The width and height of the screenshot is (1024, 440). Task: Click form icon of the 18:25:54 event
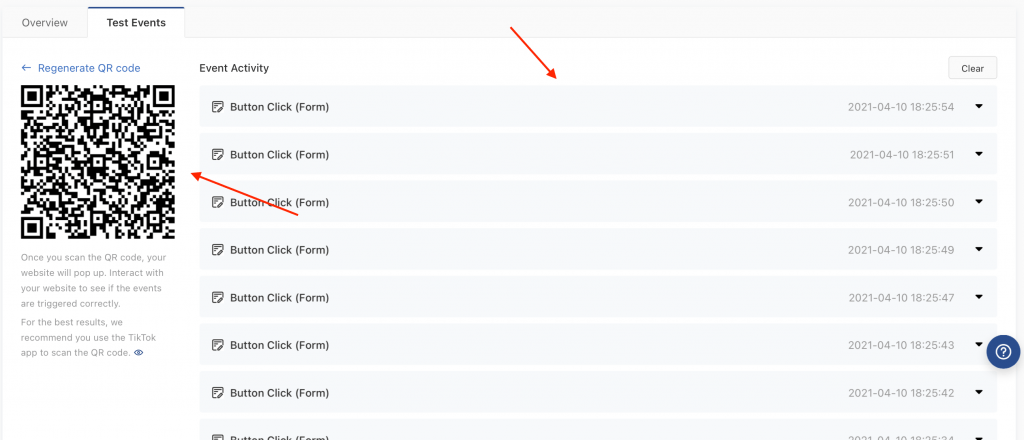218,107
